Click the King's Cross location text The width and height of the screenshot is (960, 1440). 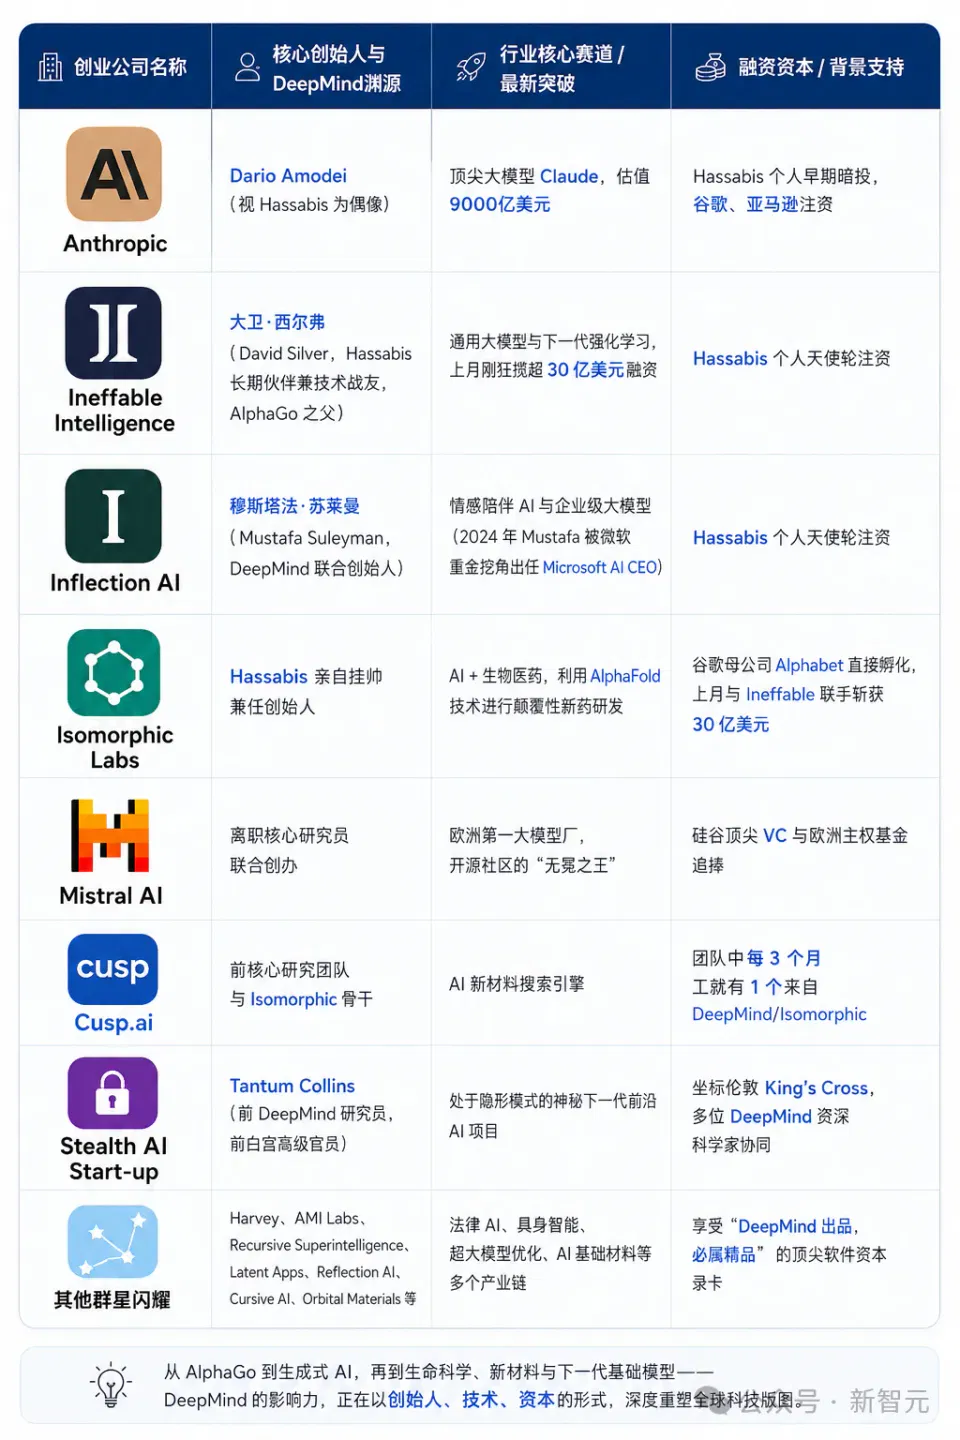[x=816, y=1088]
